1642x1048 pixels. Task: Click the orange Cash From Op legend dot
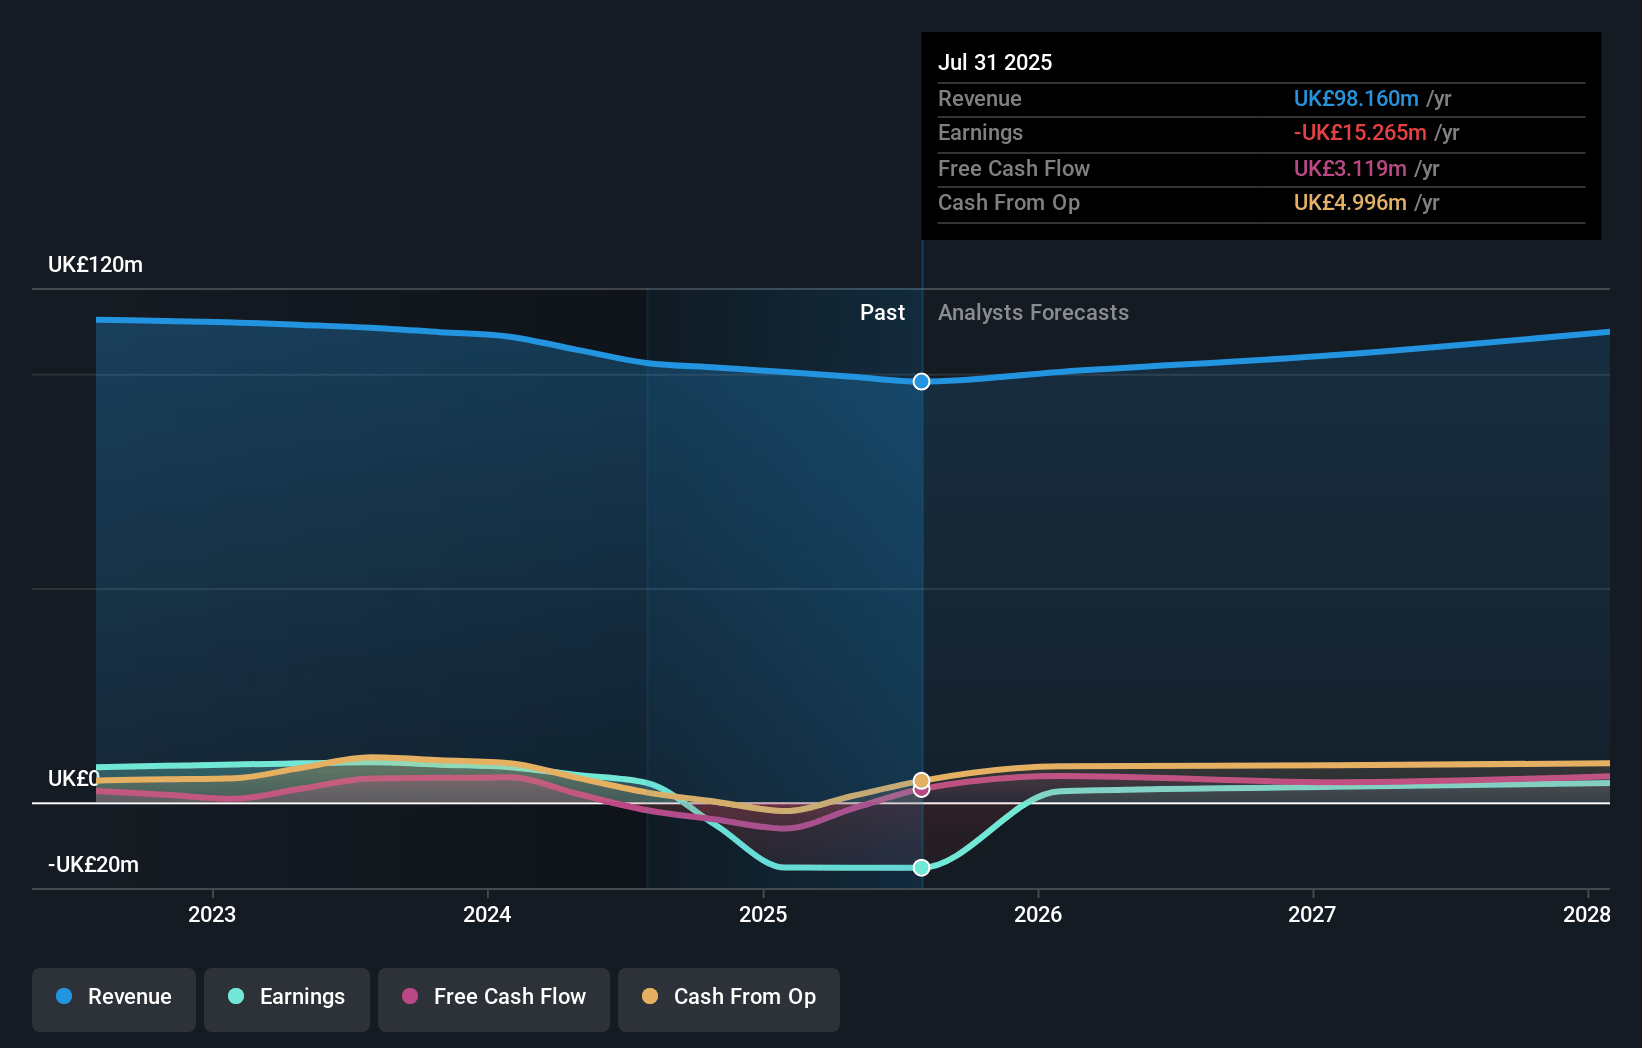(x=650, y=997)
